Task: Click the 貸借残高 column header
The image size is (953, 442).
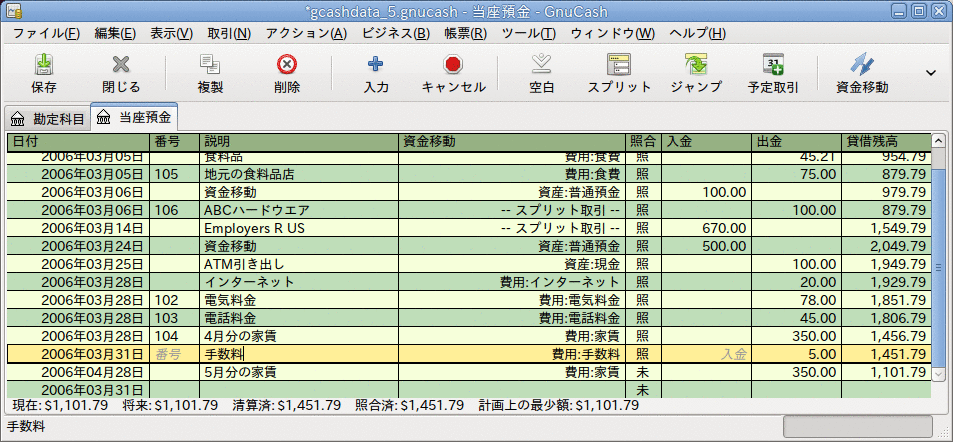Action: [x=886, y=142]
